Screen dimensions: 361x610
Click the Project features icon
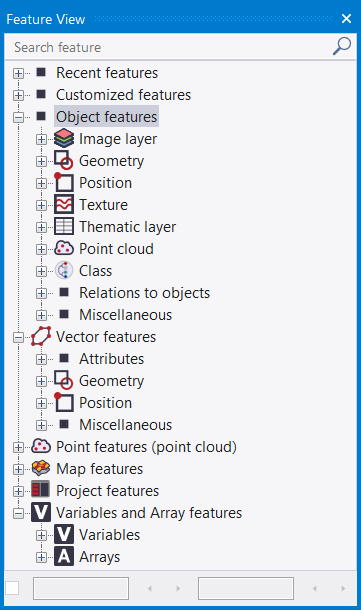41,490
